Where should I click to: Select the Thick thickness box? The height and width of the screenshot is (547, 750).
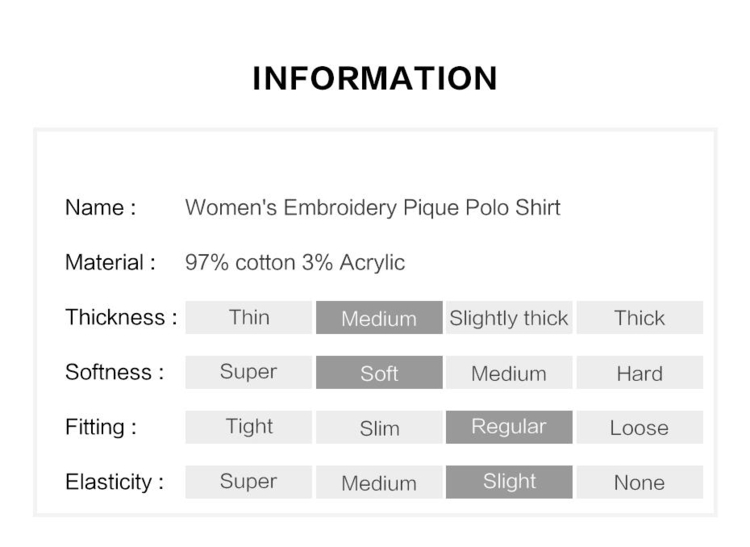(640, 317)
